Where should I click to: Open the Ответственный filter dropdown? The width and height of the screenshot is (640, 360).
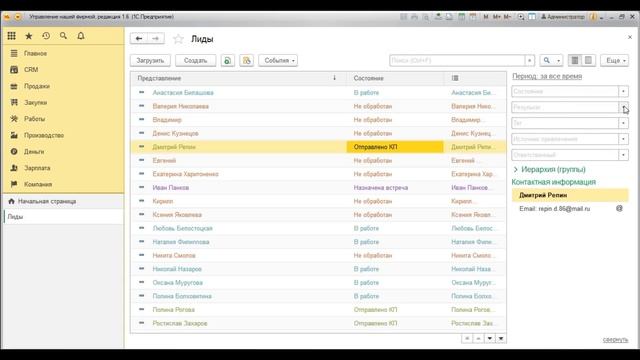(x=623, y=155)
